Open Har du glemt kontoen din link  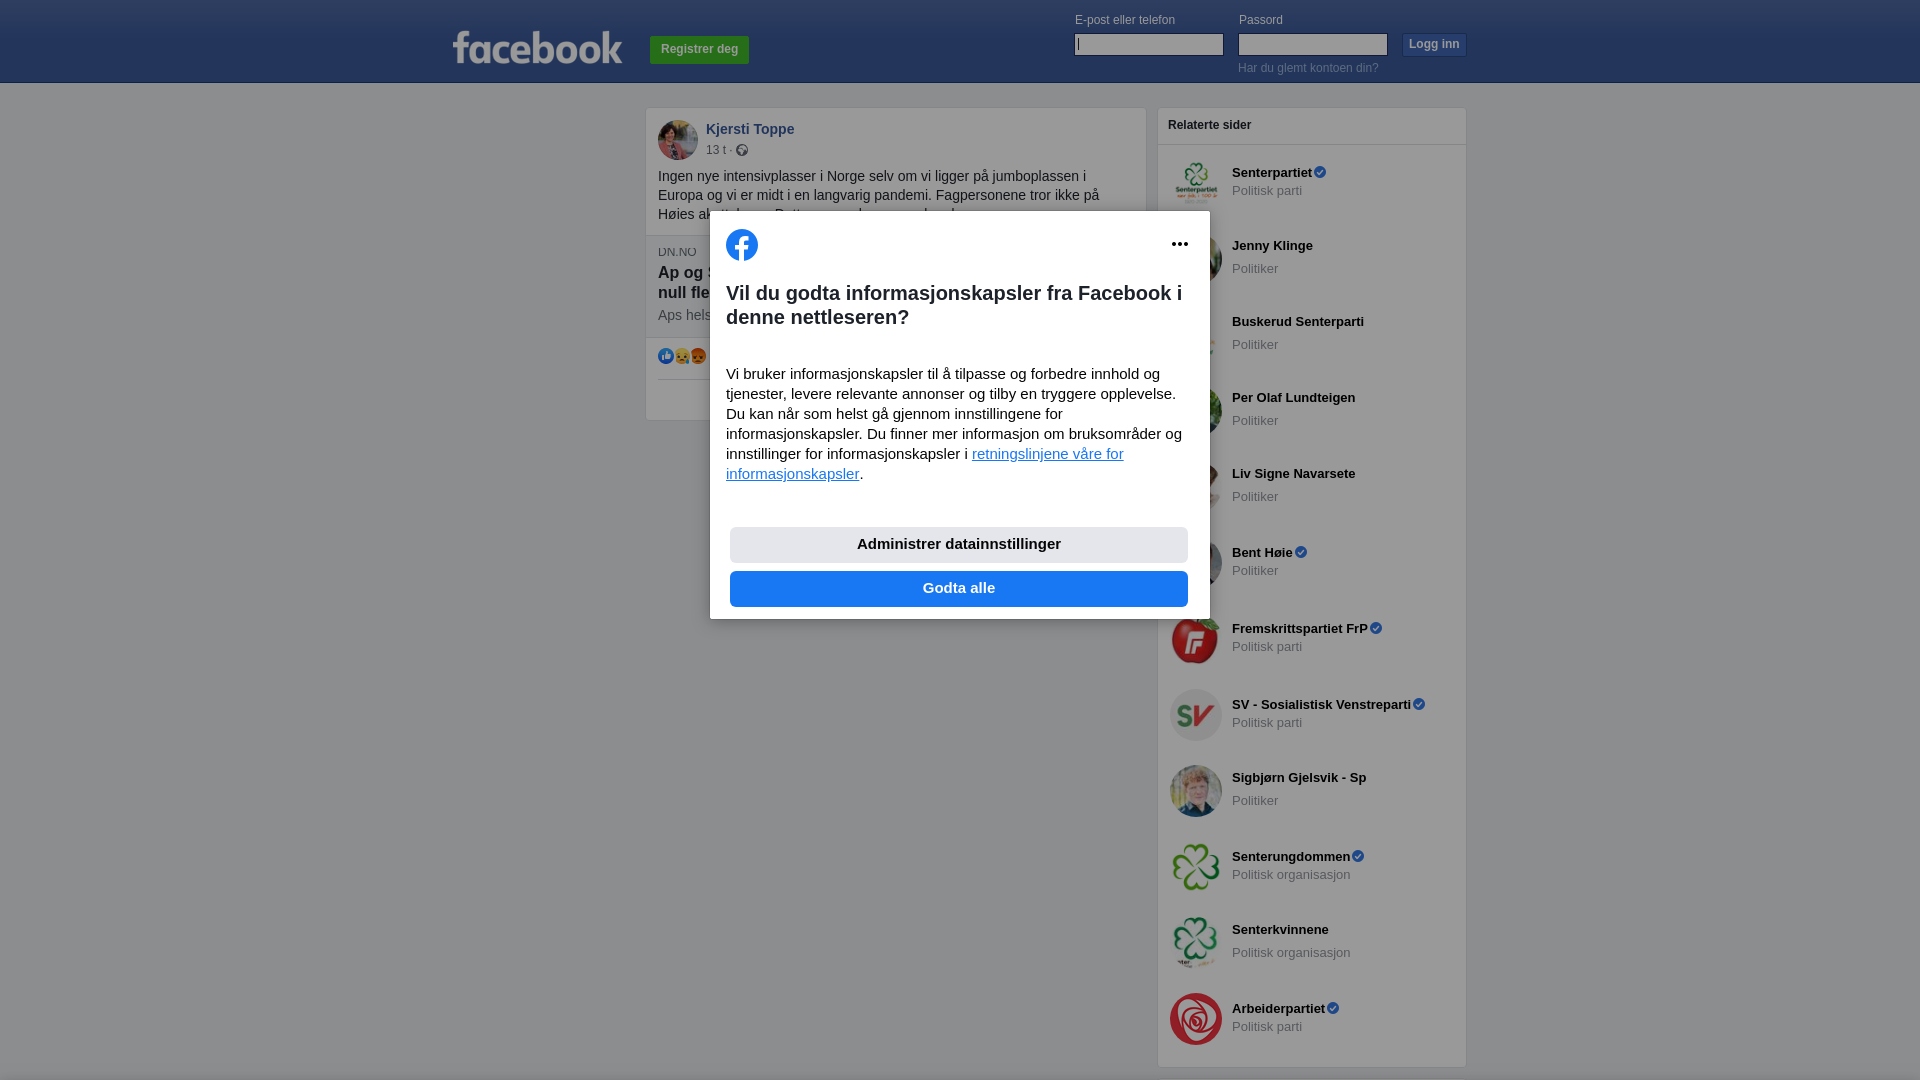(1308, 68)
